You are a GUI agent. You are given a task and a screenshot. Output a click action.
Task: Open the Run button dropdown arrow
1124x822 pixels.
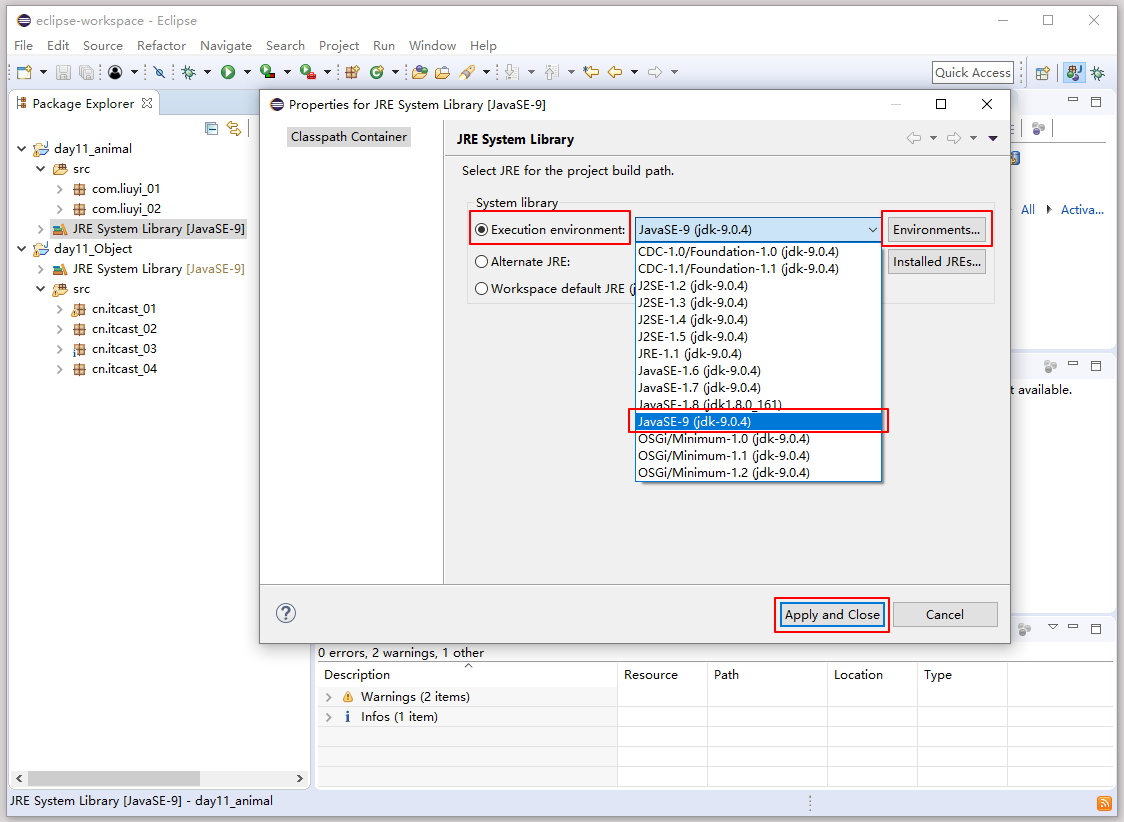[x=247, y=72]
